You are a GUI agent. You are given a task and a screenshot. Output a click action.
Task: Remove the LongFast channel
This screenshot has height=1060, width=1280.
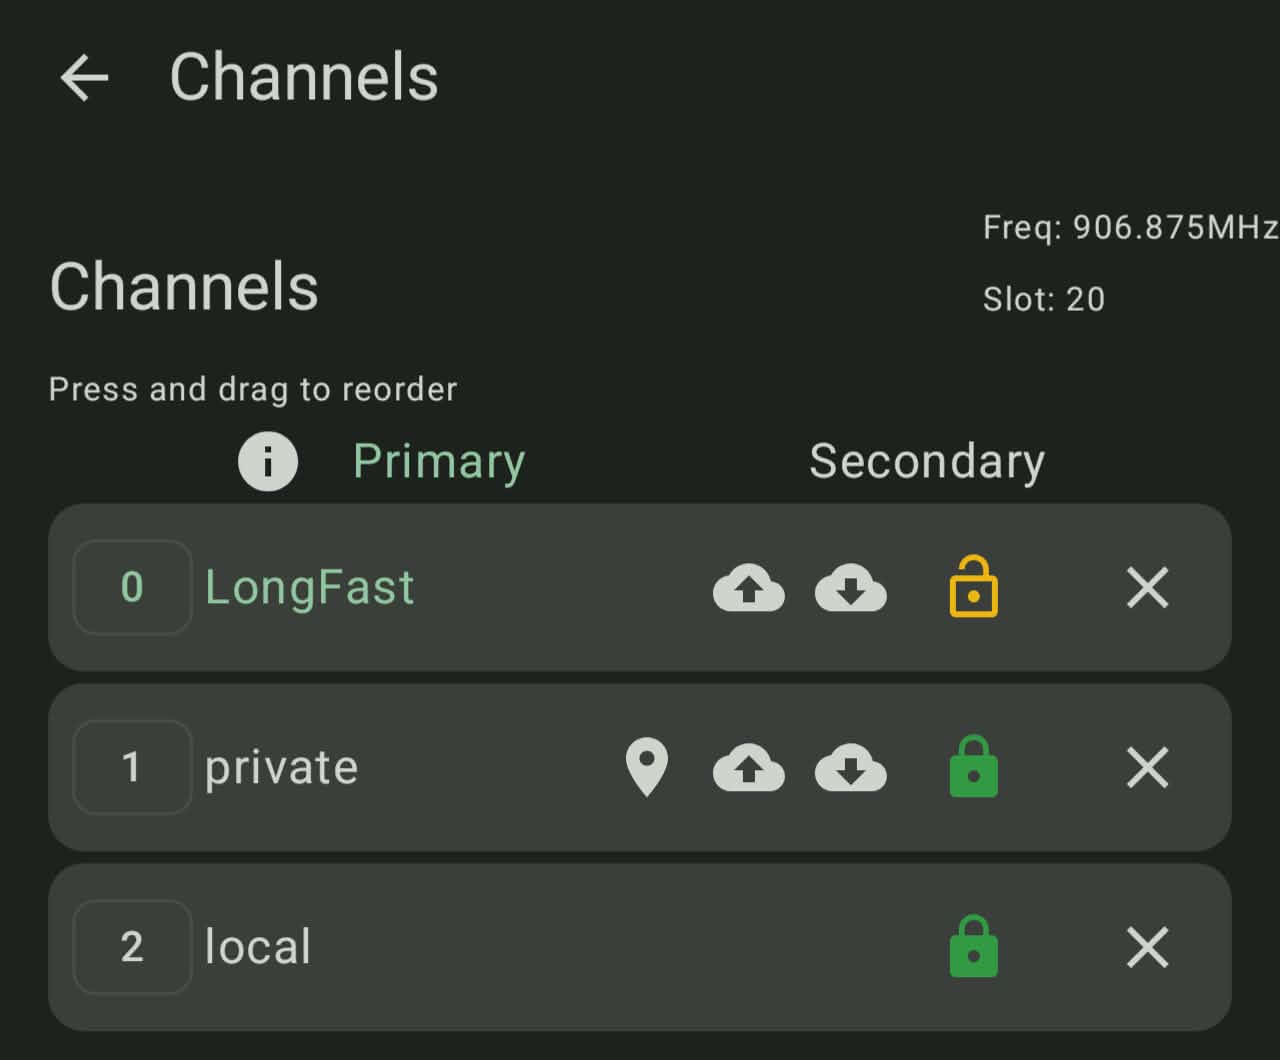[x=1147, y=588]
